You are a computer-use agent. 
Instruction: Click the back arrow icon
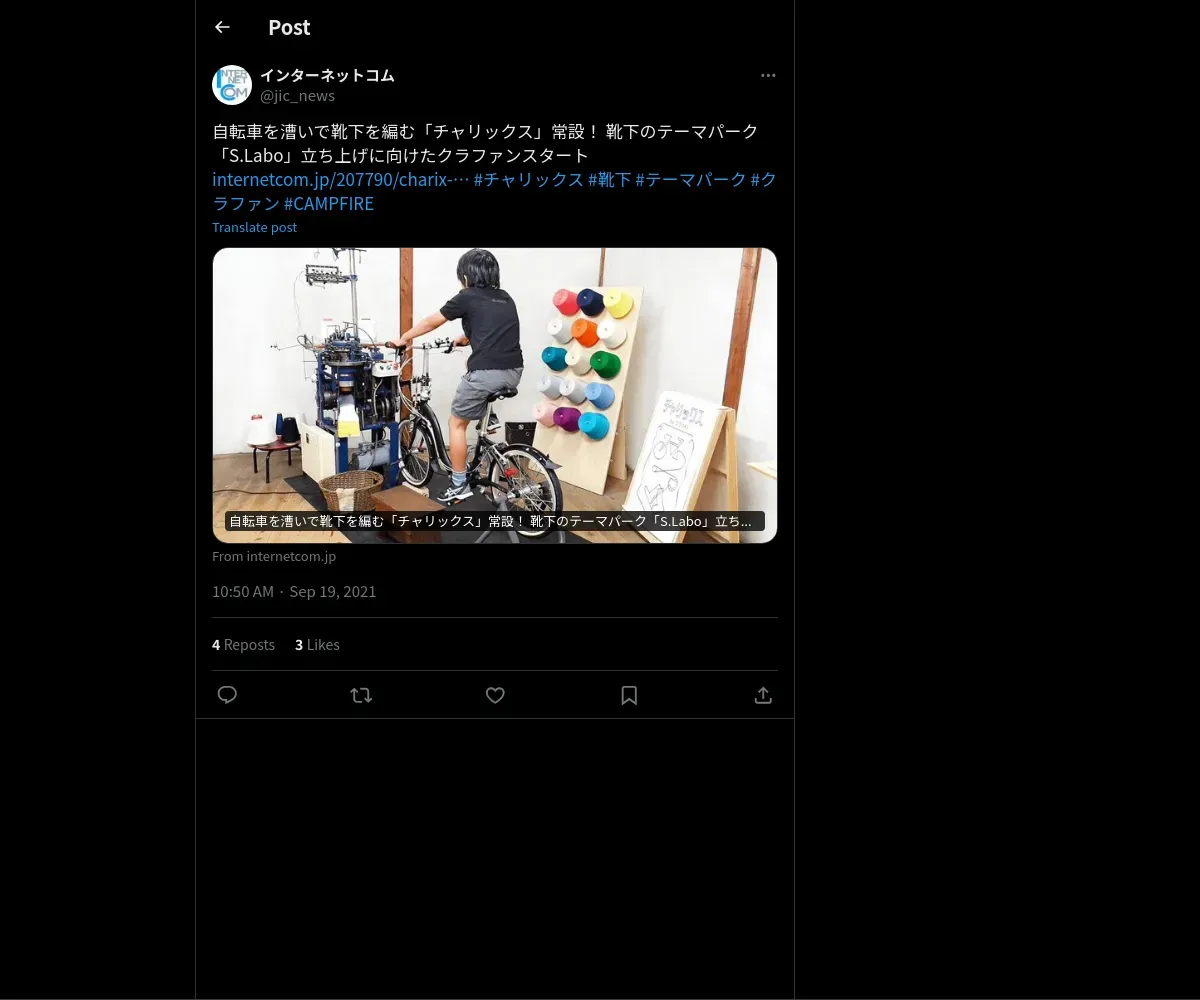pos(222,27)
